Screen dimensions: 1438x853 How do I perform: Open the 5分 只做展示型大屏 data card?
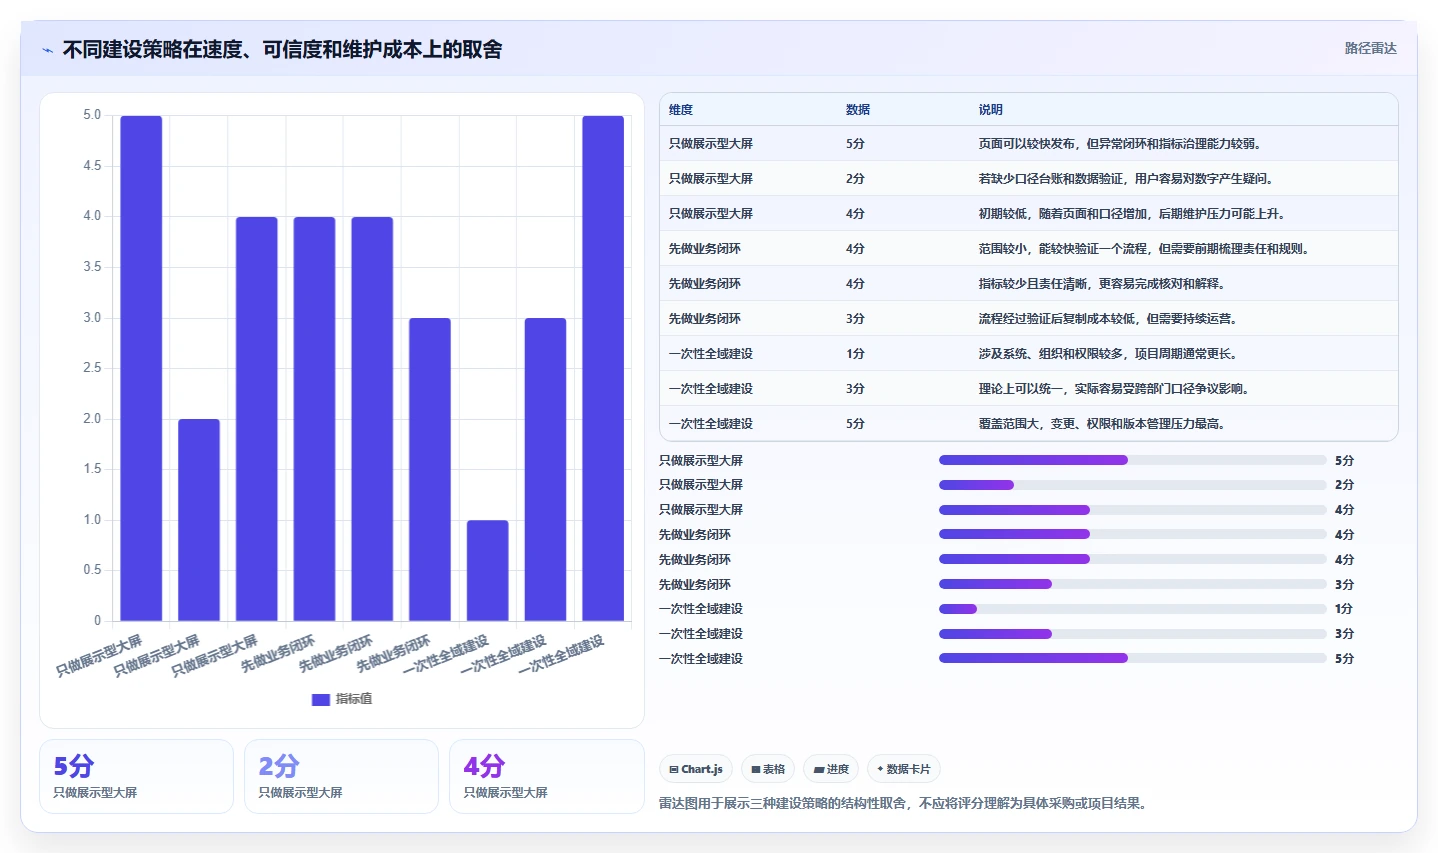136,777
